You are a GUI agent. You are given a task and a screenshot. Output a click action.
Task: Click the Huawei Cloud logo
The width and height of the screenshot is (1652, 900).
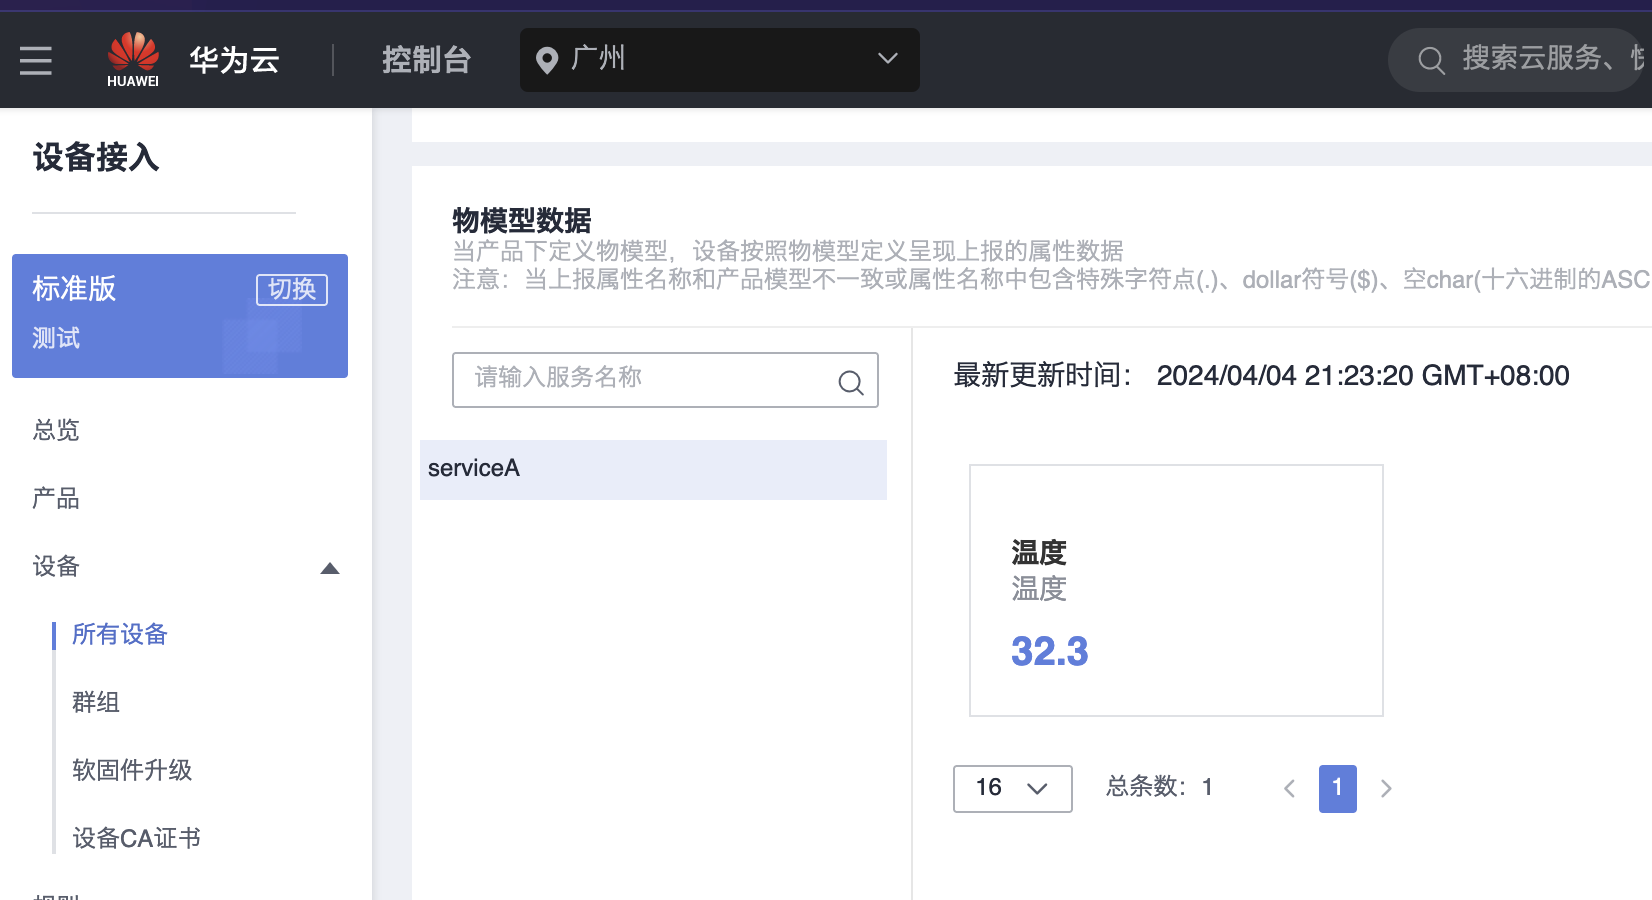pyautogui.click(x=133, y=58)
